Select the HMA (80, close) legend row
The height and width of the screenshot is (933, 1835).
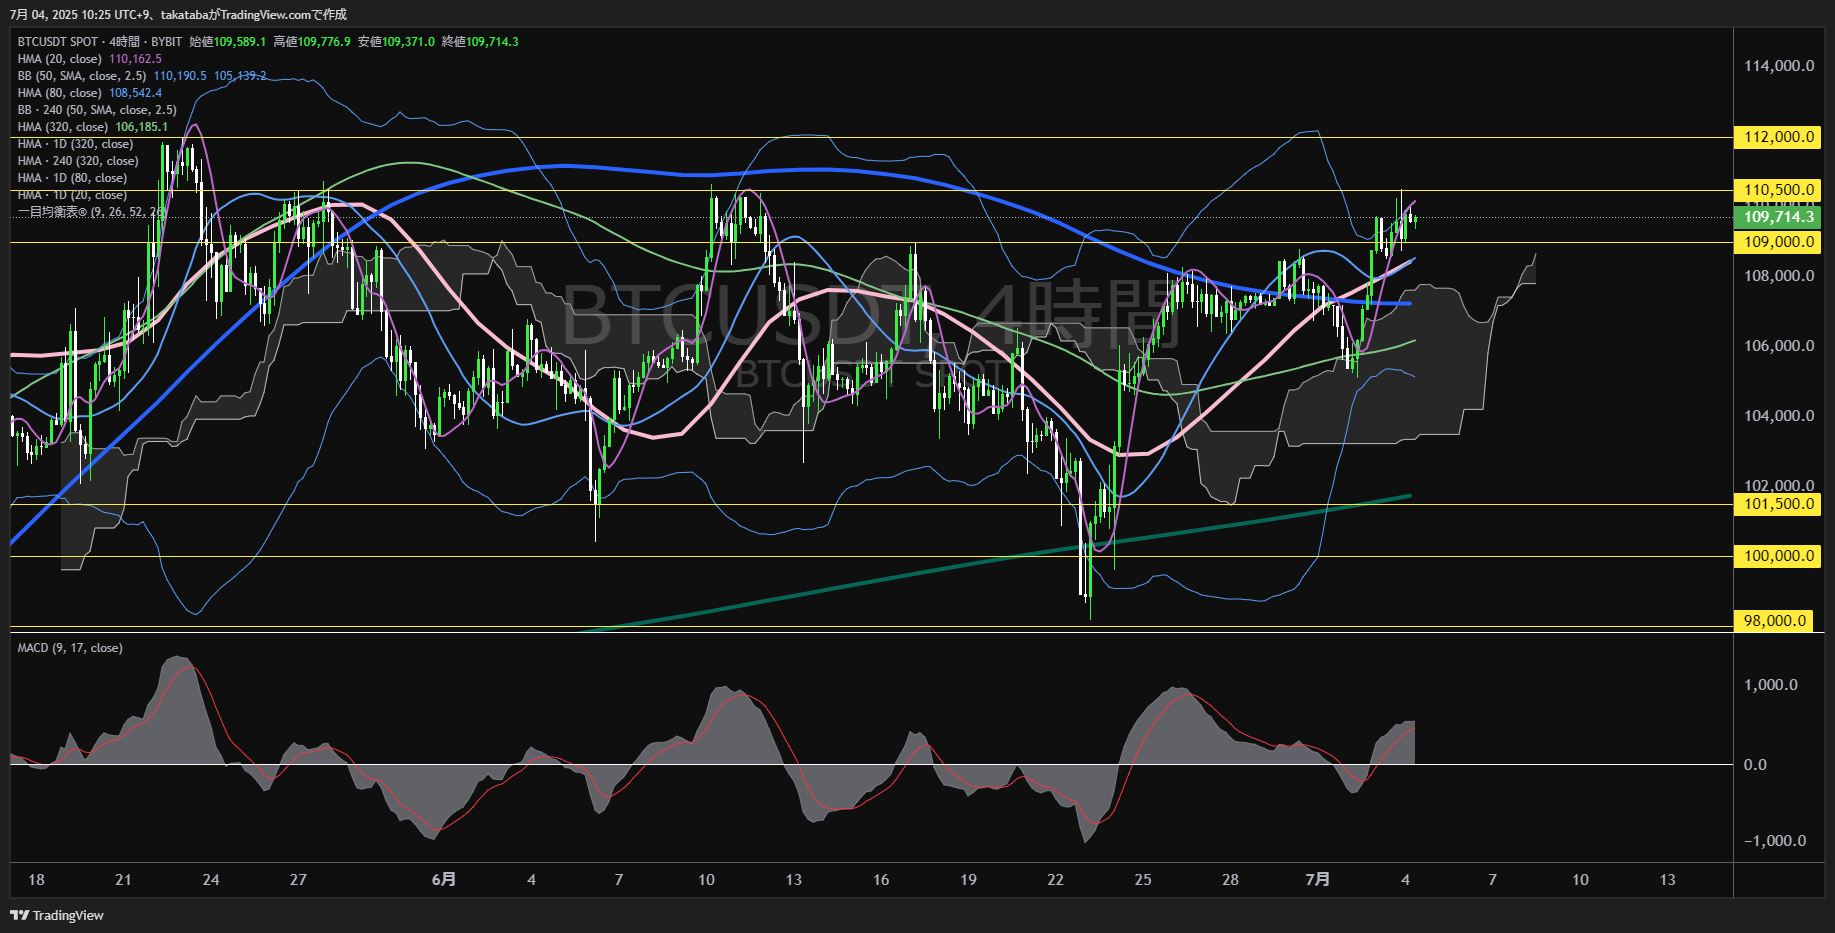pos(89,93)
